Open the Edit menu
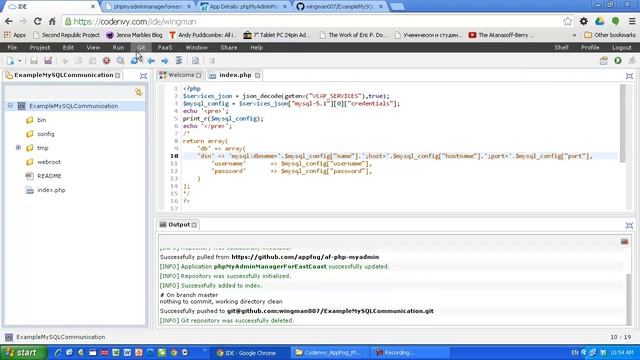640x360 pixels. [x=68, y=47]
